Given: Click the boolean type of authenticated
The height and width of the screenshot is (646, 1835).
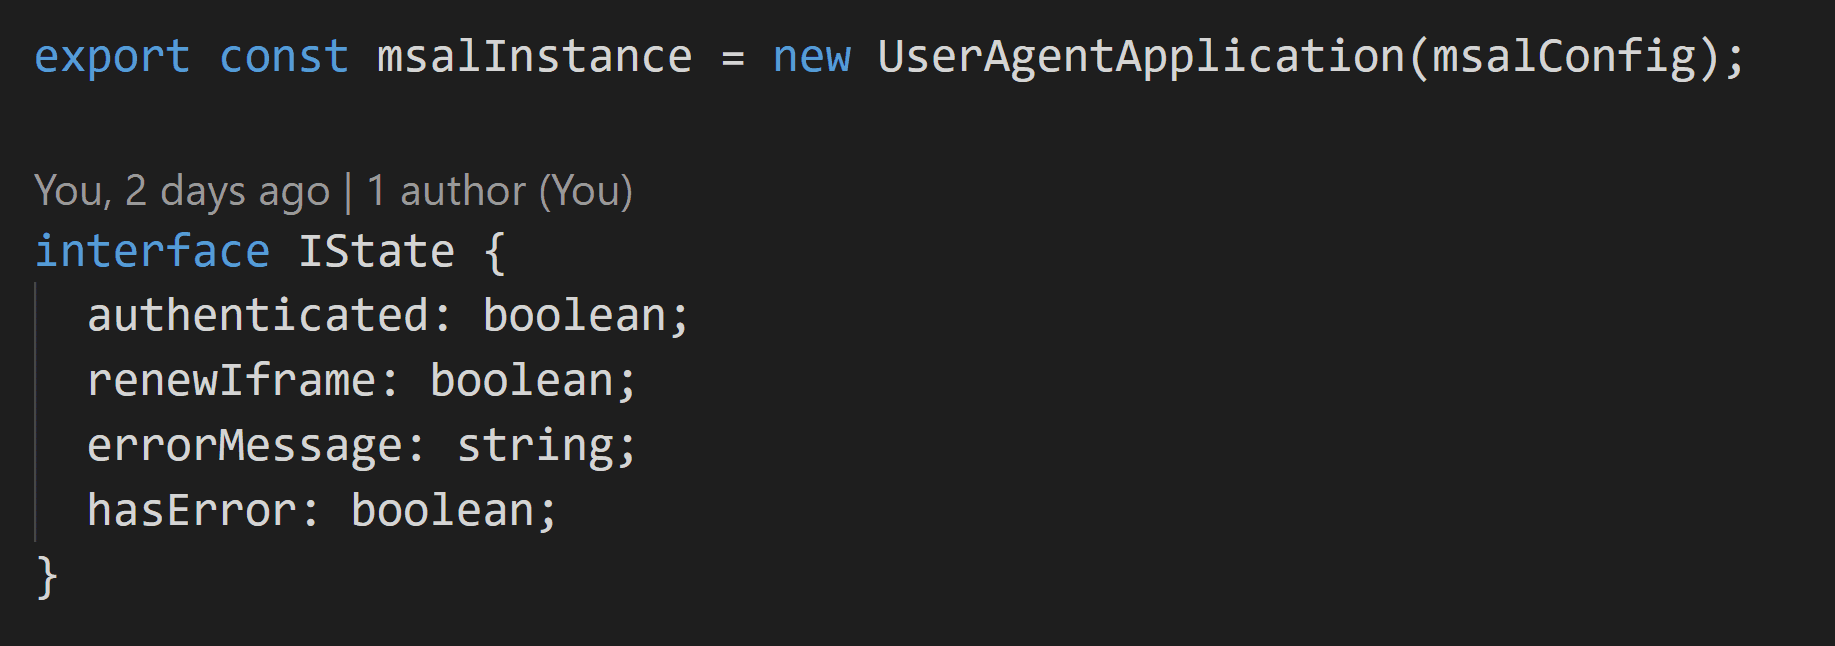Looking at the screenshot, I should tap(575, 316).
